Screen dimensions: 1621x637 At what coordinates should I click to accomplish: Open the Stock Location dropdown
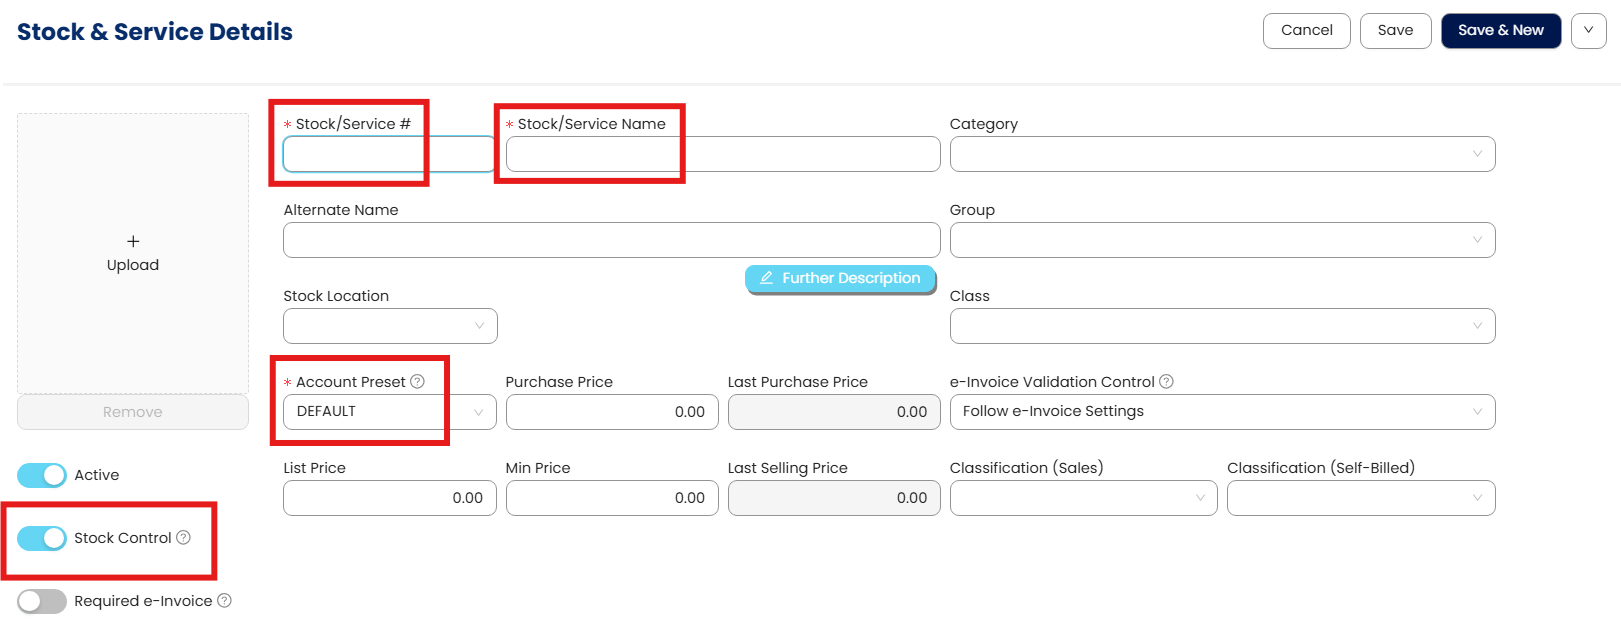coord(389,326)
